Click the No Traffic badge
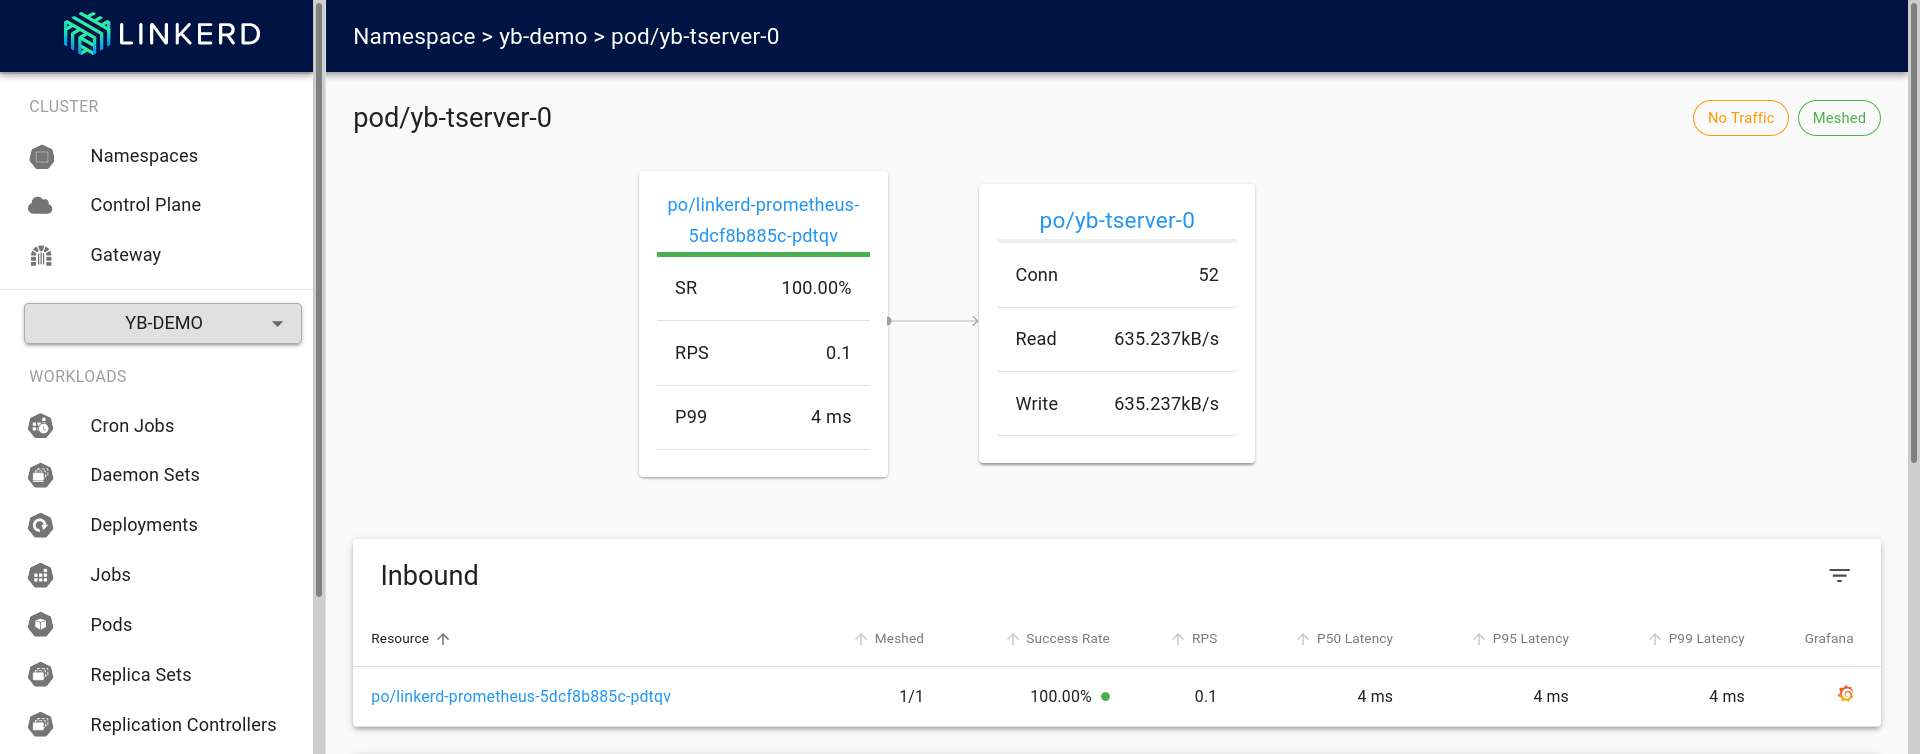Image resolution: width=1920 pixels, height=754 pixels. (1741, 118)
